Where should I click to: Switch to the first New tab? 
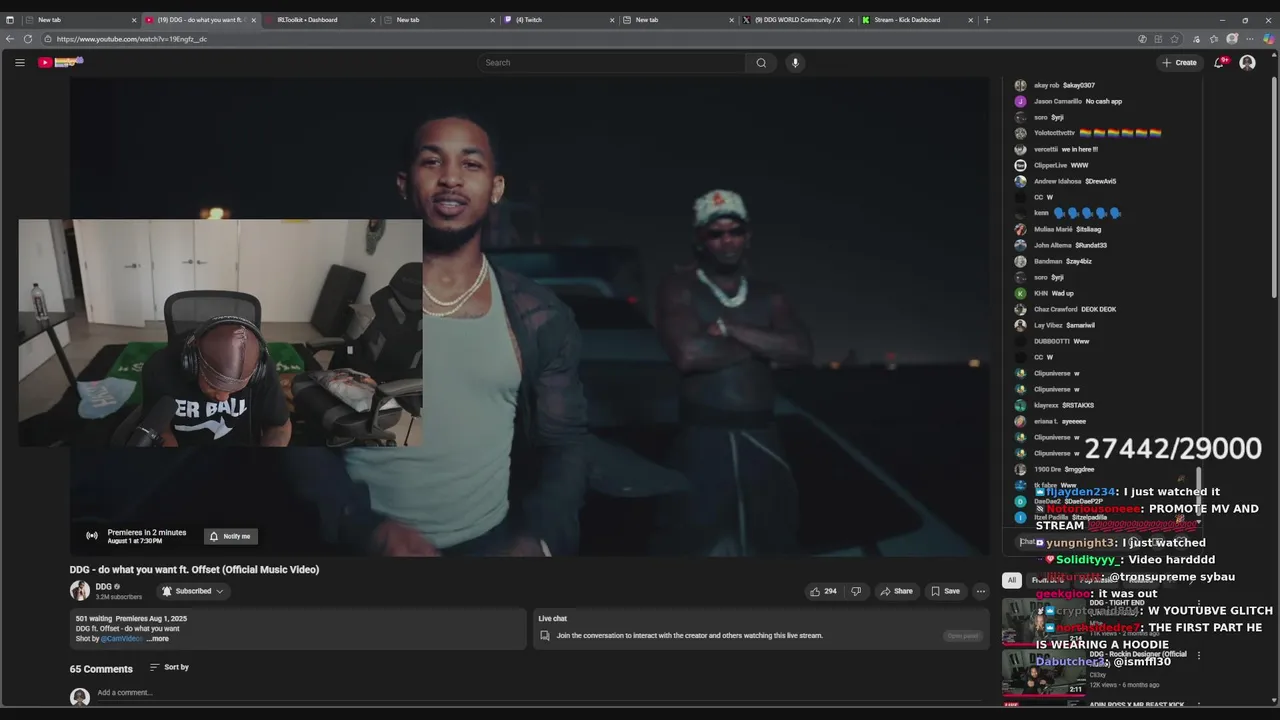click(x=80, y=19)
